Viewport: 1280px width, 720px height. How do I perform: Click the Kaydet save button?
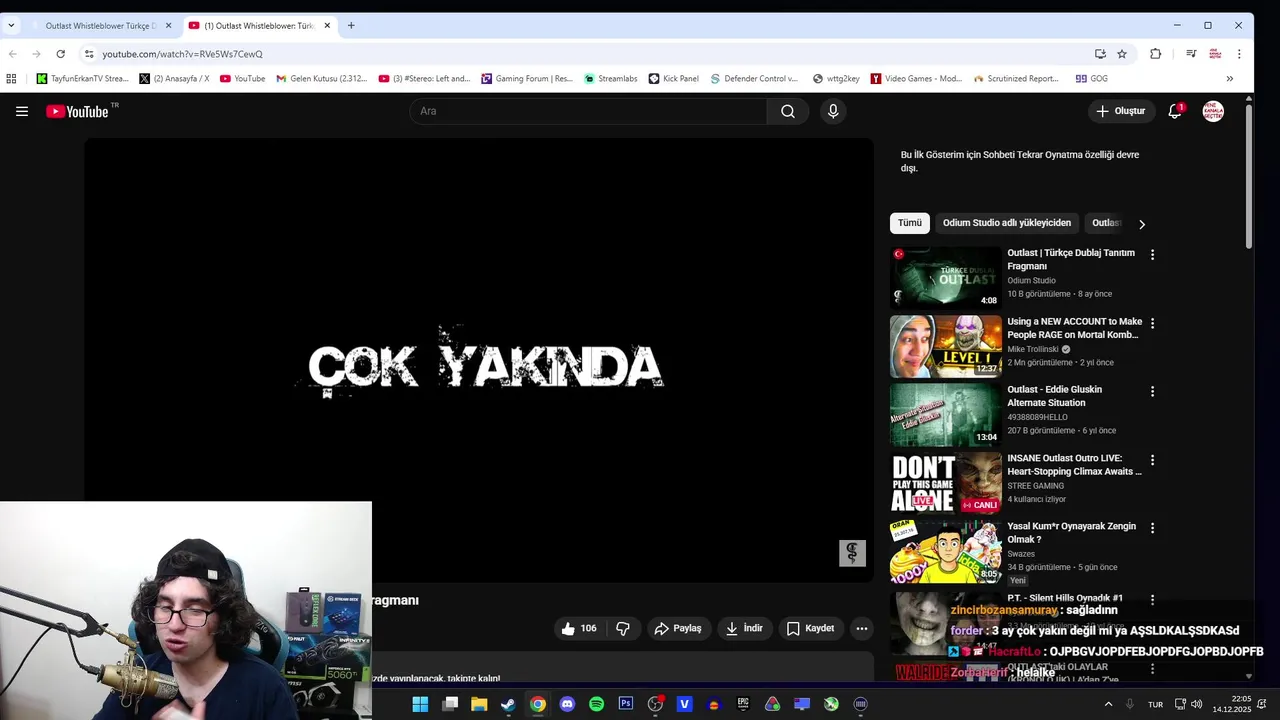810,628
